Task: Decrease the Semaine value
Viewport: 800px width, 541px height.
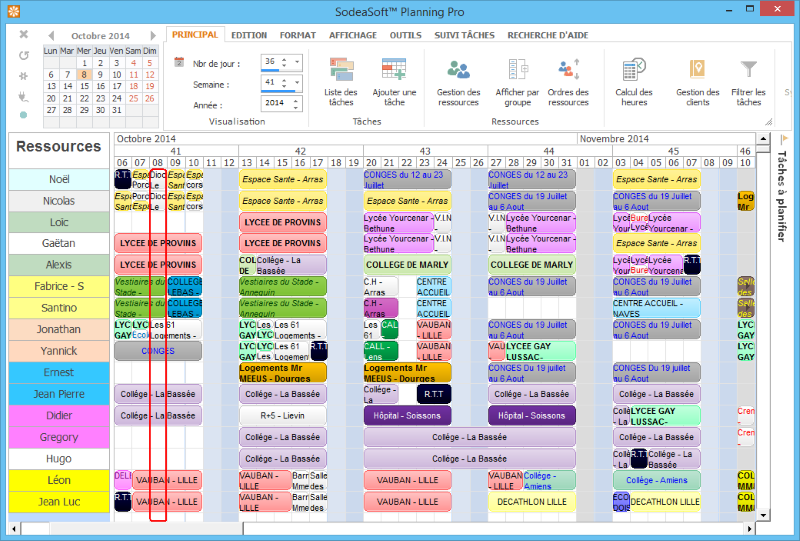Action: 284,86
